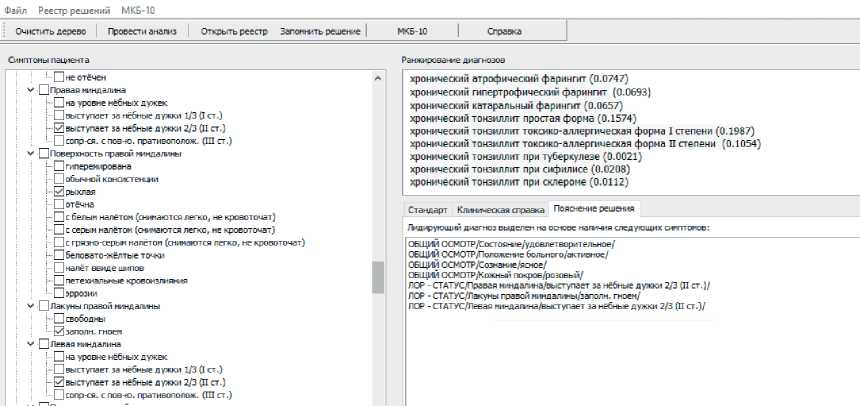Switch to the Стандарт tab
860x406 pixels.
pyautogui.click(x=427, y=210)
